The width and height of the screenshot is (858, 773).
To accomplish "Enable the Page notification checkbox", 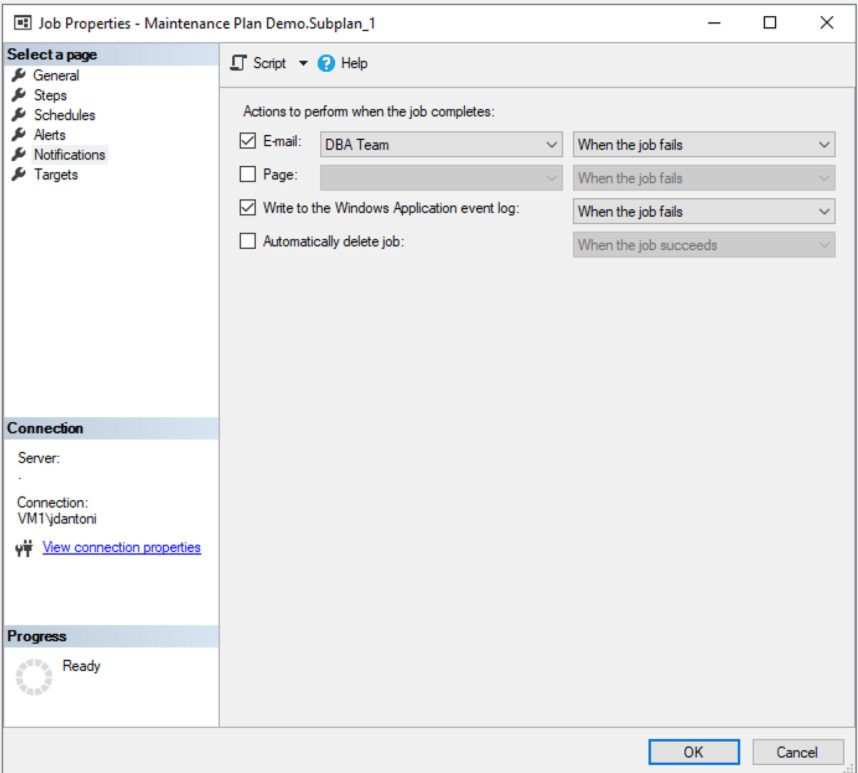I will 248,175.
